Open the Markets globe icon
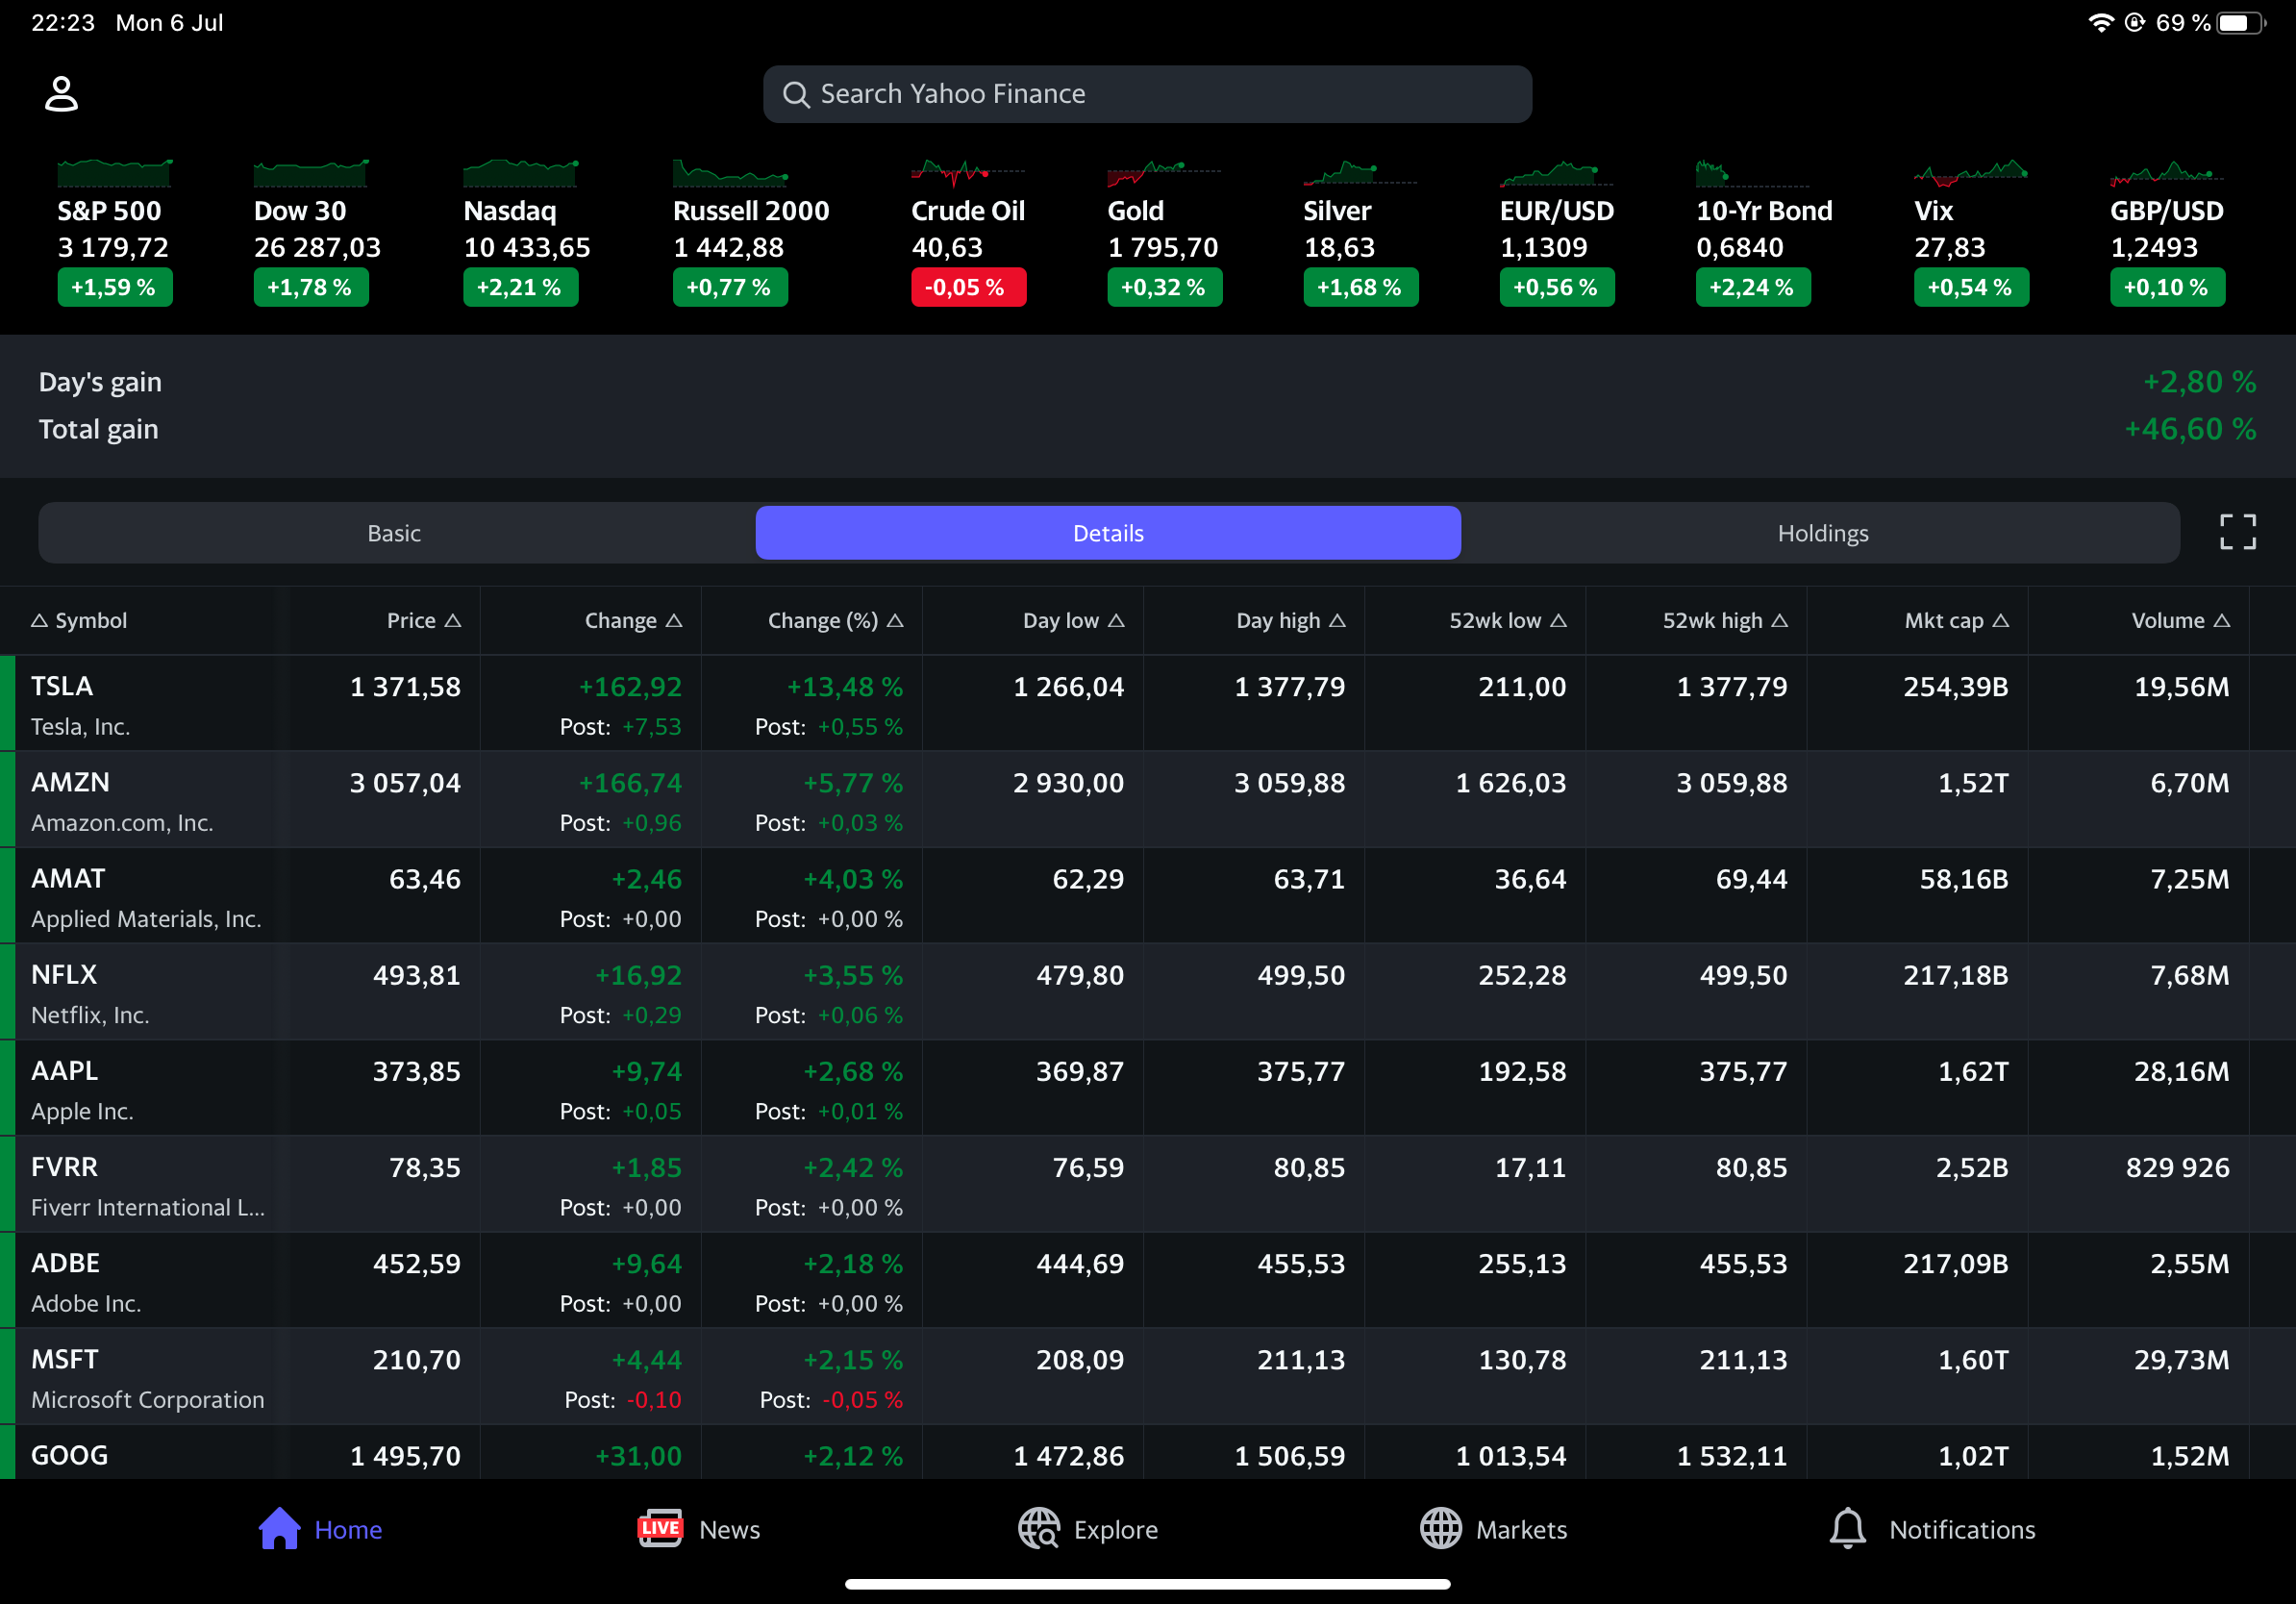 point(1441,1528)
